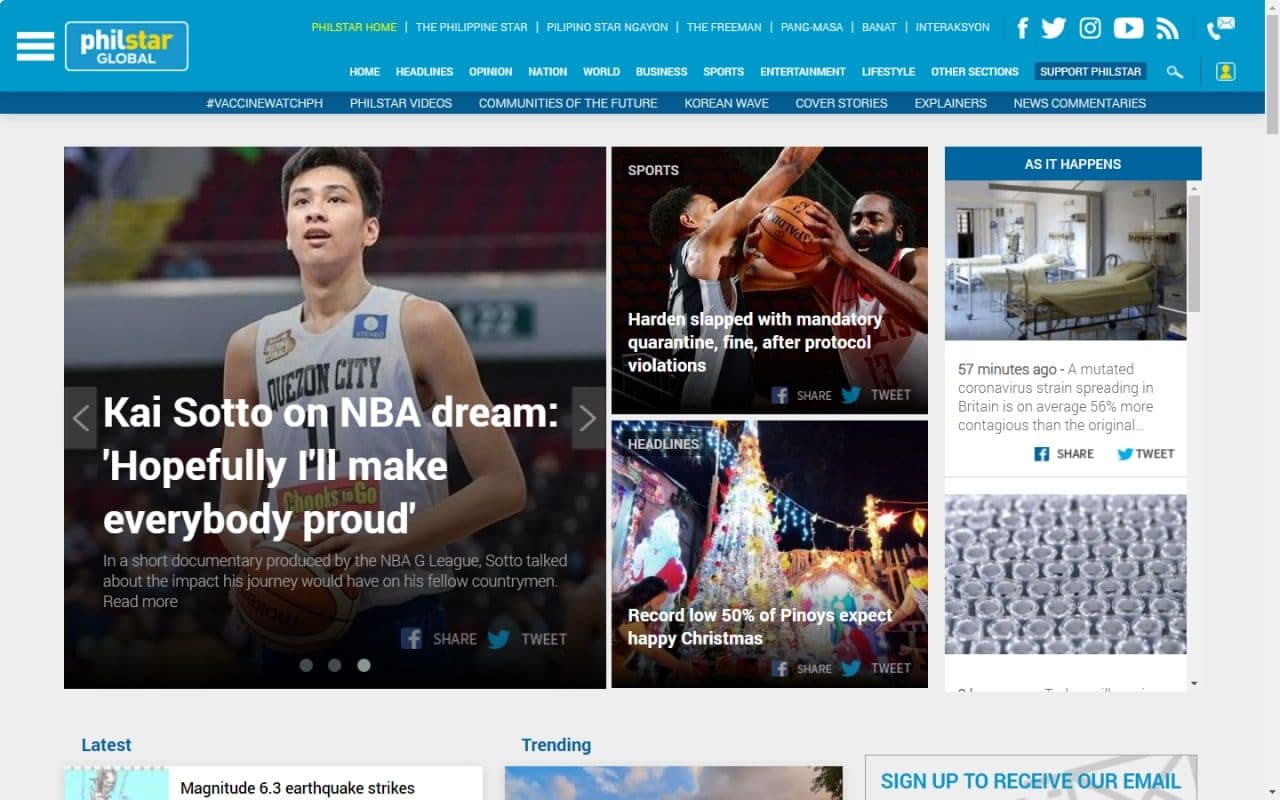Tweet the Kai Sotto story

[x=527, y=638]
